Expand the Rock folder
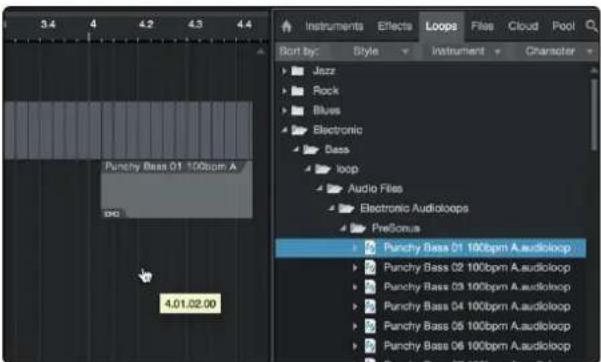The width and height of the screenshot is (601, 362). point(284,91)
